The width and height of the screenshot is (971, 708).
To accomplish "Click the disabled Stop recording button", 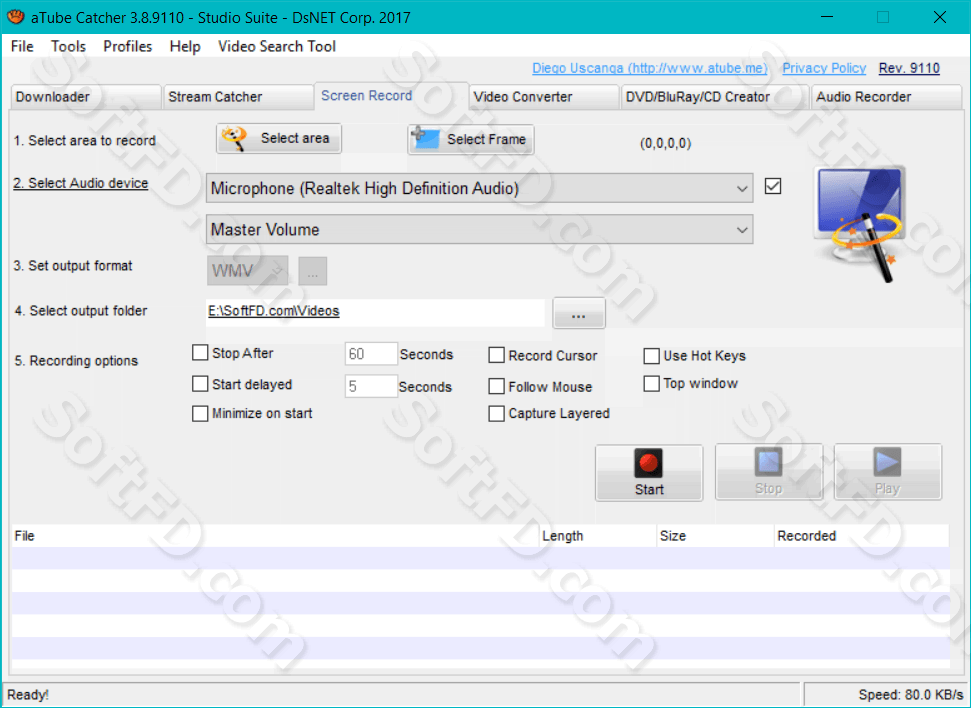I will (x=769, y=472).
